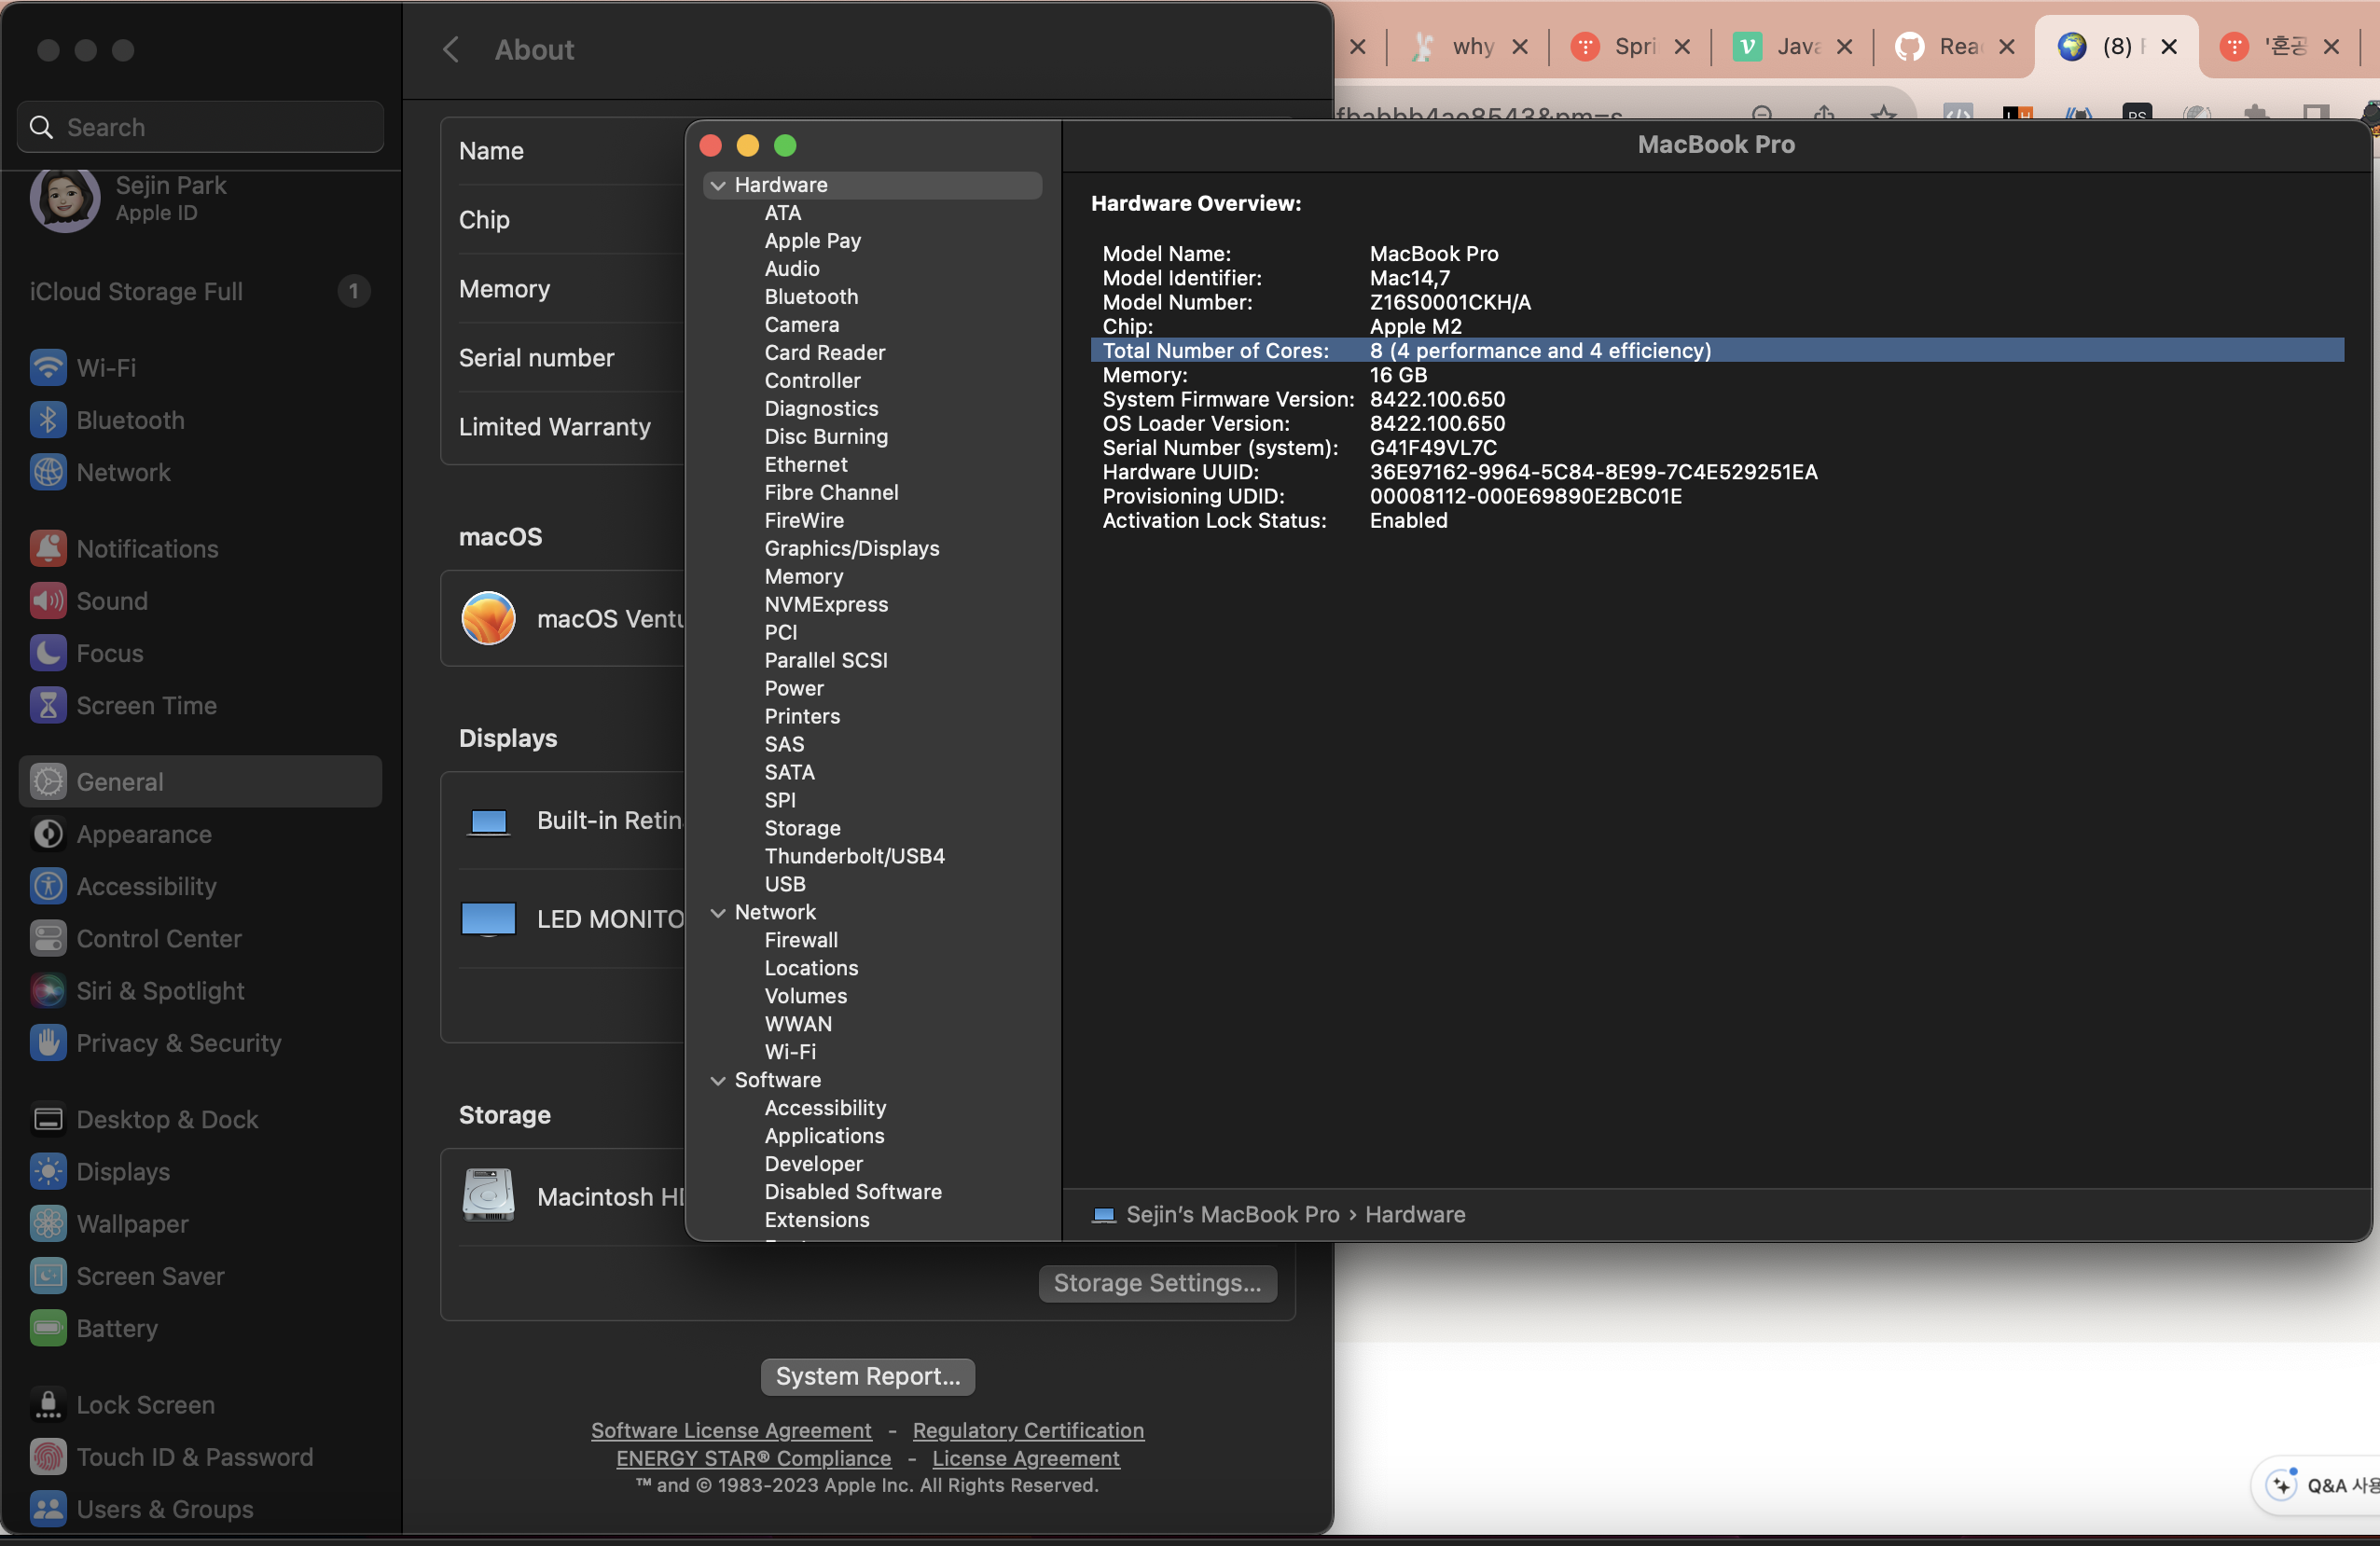
Task: Select Power in Hardware list
Action: tap(794, 688)
